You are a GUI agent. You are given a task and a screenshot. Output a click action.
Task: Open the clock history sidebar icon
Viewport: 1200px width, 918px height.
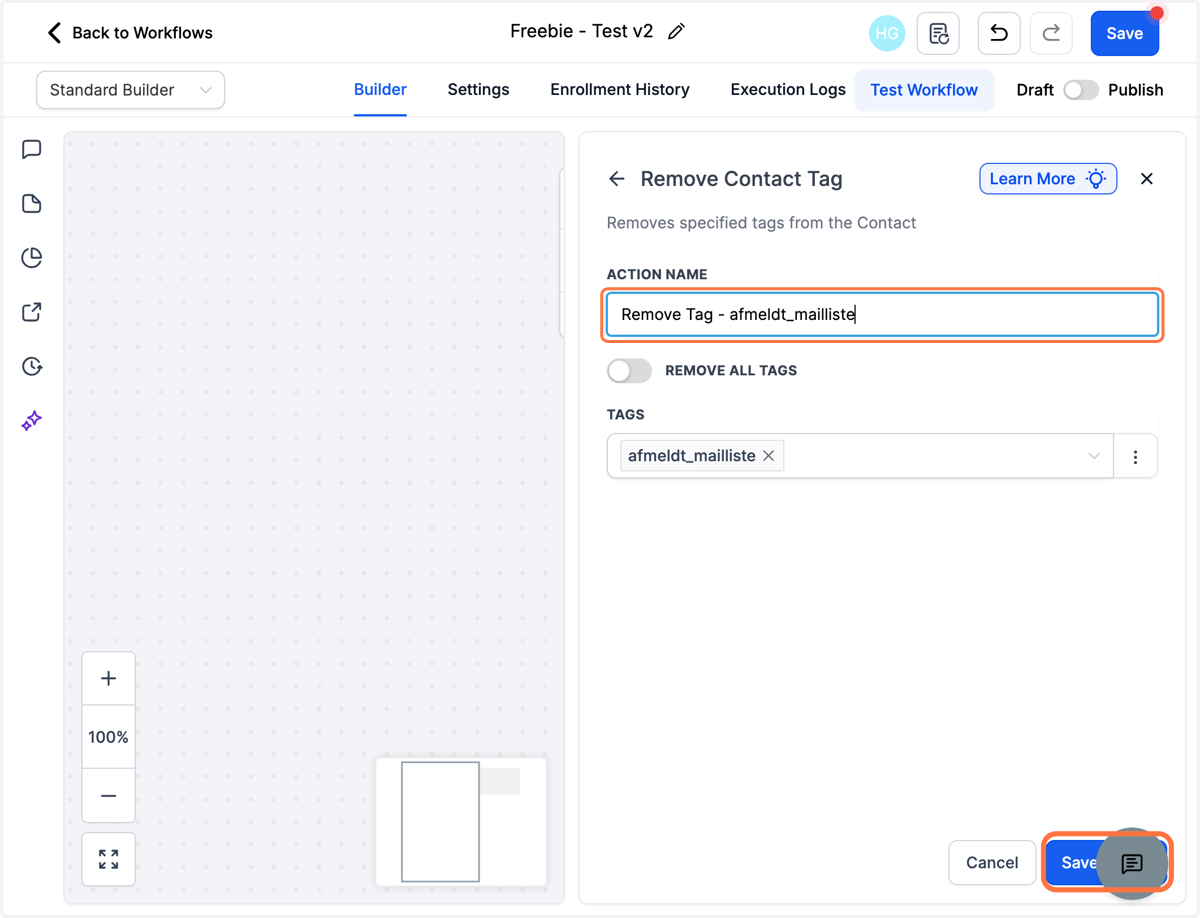point(32,366)
